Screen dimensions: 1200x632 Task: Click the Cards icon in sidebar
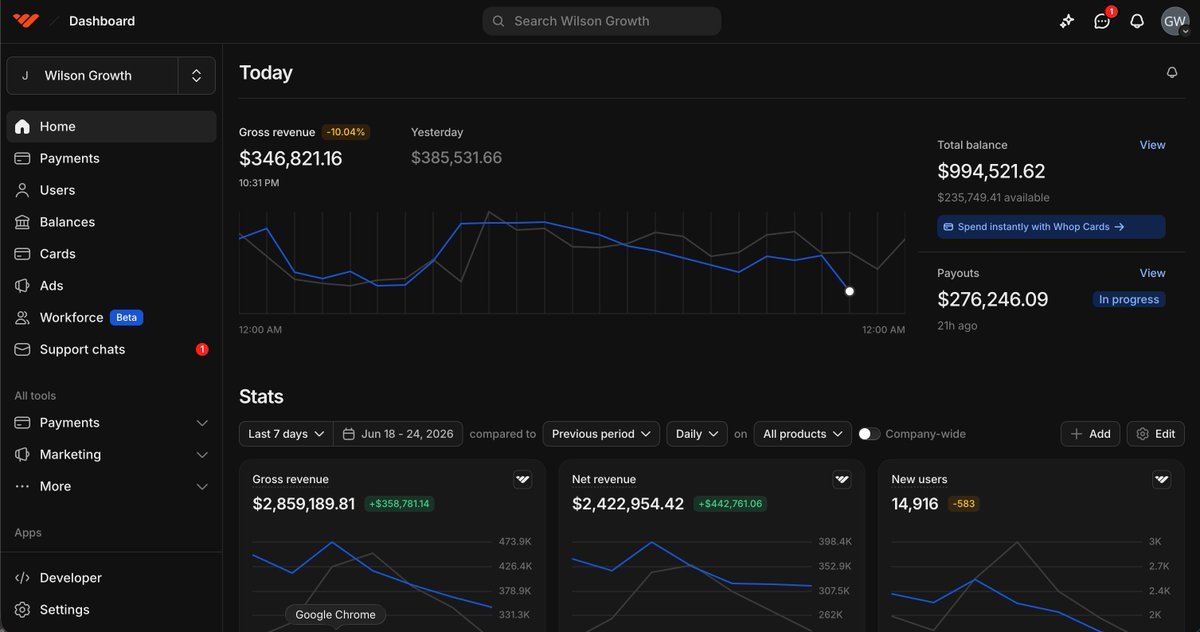coord(22,254)
